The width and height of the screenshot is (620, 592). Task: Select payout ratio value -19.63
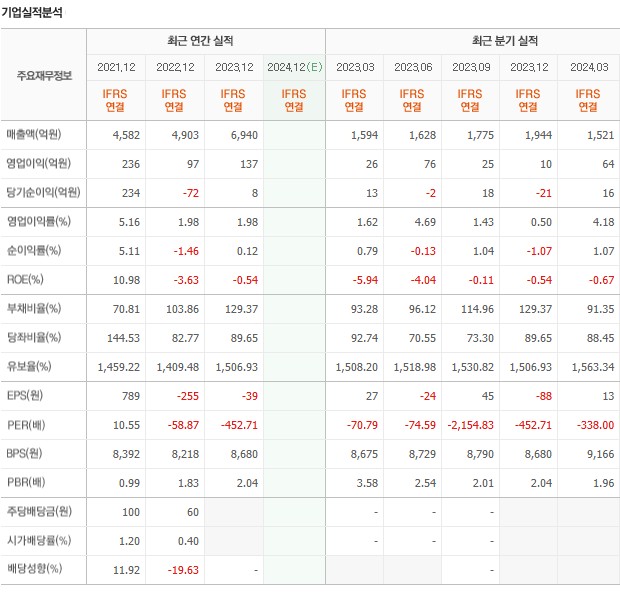click(183, 570)
